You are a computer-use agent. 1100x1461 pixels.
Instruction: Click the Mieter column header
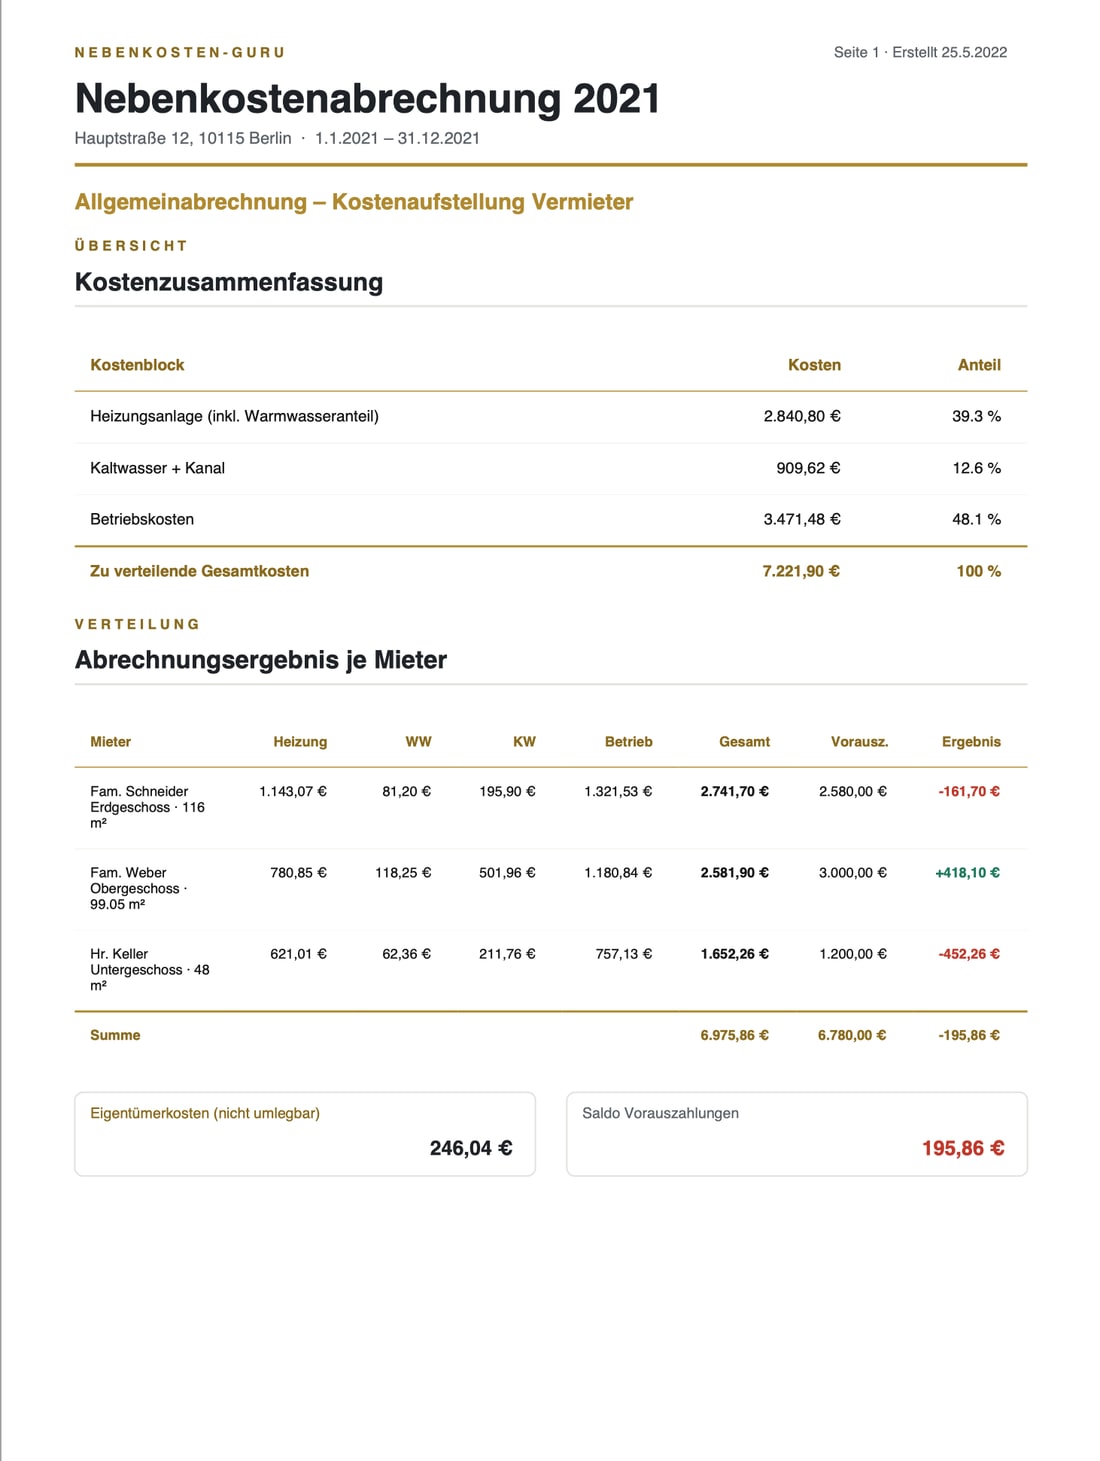tap(110, 742)
